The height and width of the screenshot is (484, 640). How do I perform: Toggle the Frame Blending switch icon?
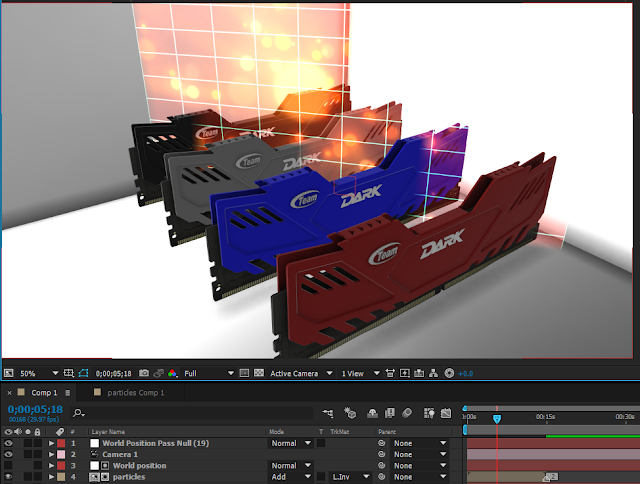(390, 413)
